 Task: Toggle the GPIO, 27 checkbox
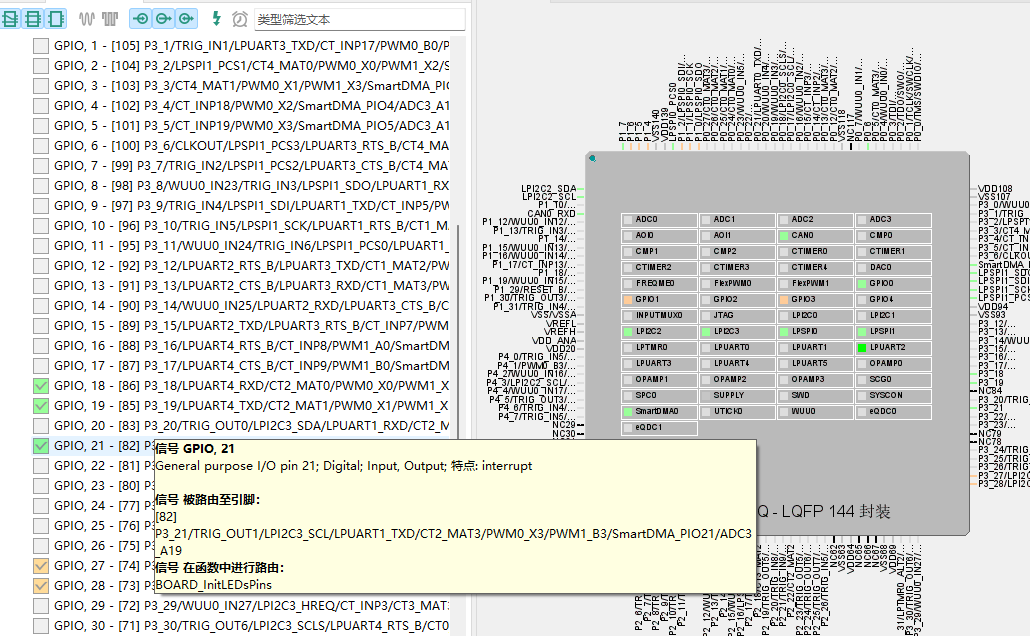tap(41, 566)
